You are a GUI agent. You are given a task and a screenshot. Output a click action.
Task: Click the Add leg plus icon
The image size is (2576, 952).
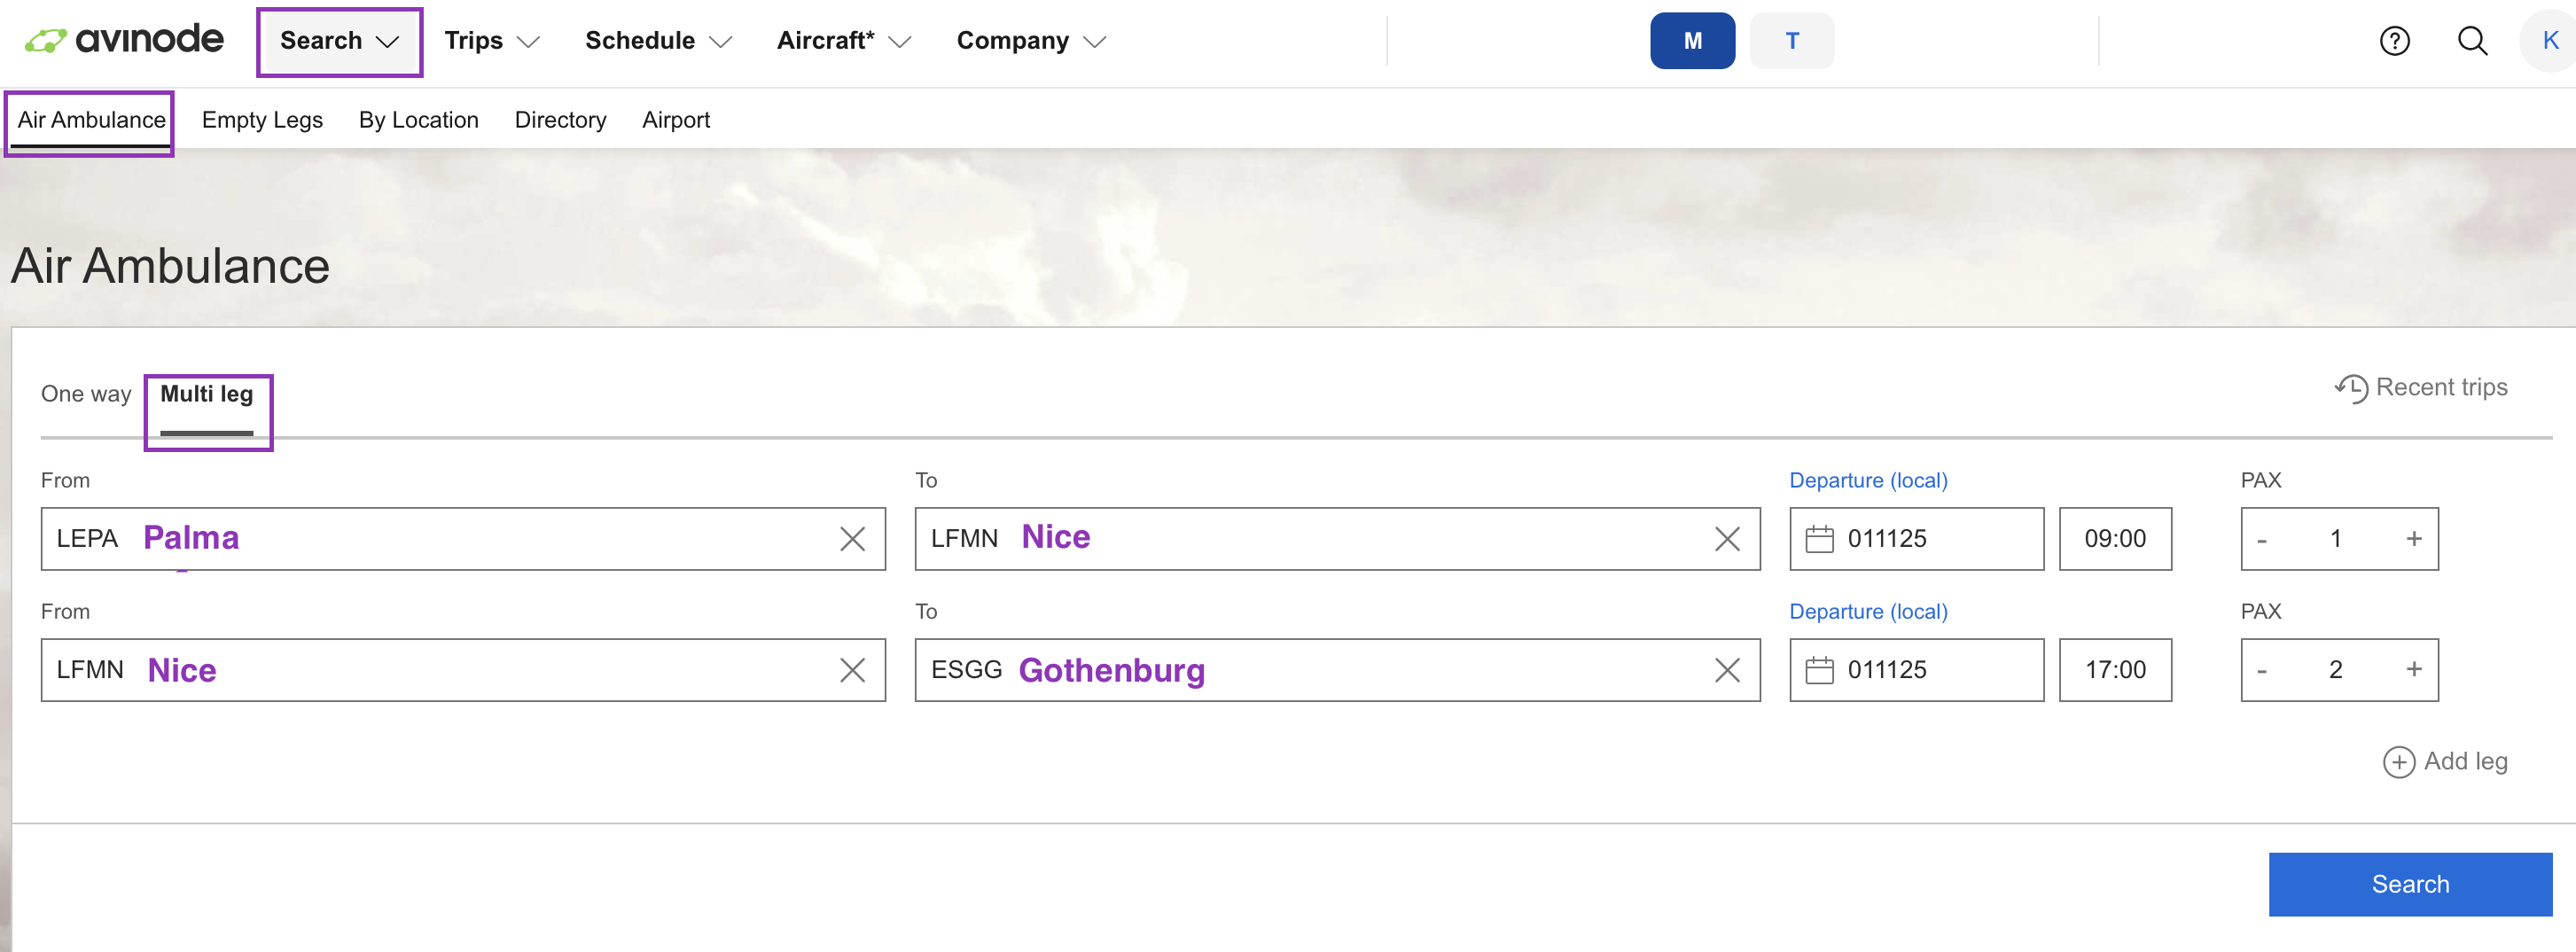coord(2398,762)
